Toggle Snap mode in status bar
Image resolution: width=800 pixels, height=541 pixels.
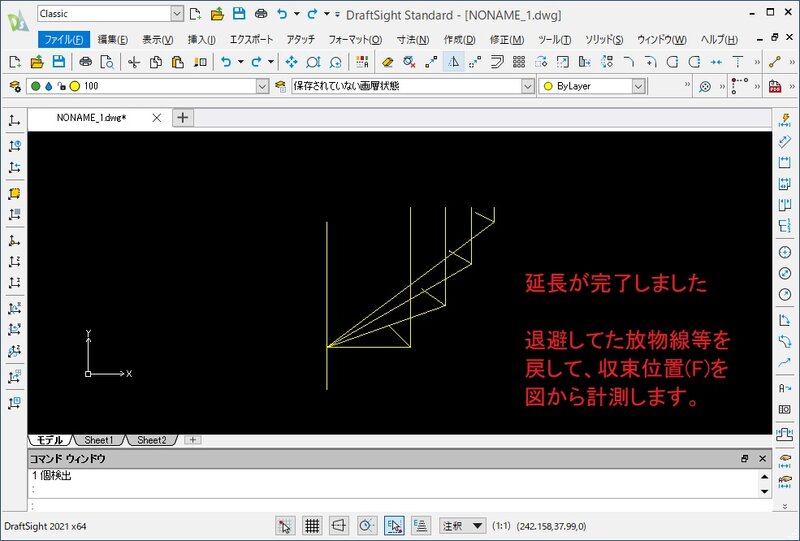tap(285, 526)
